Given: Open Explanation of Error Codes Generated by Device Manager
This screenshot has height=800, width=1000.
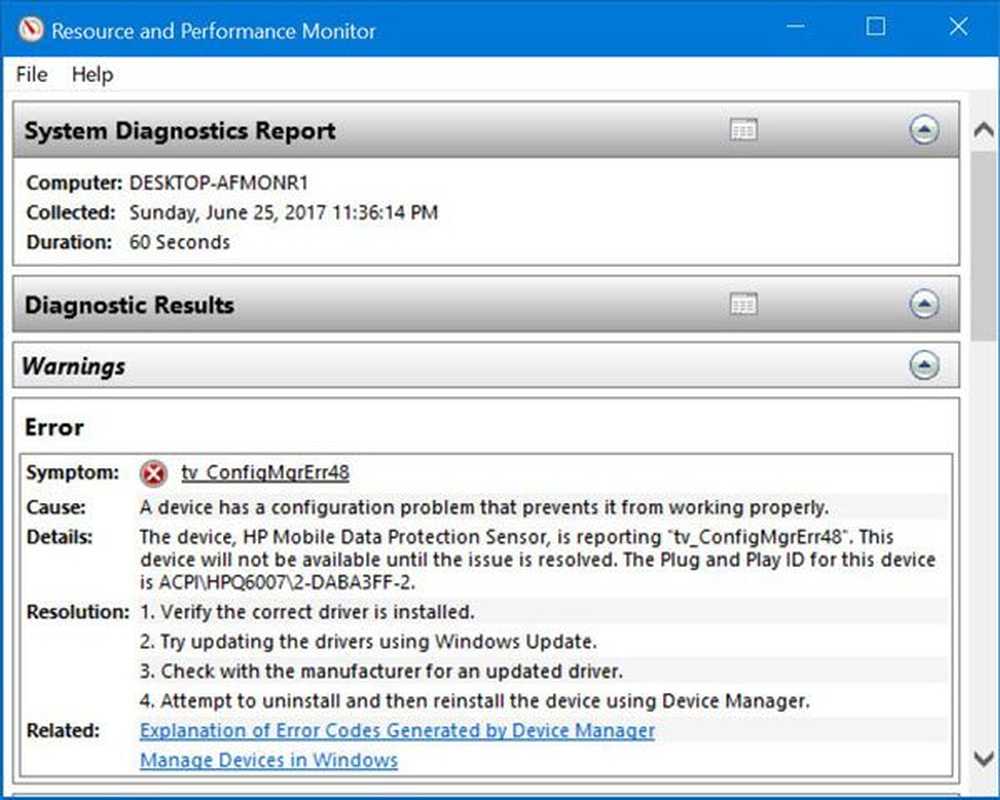Looking at the screenshot, I should click(397, 731).
